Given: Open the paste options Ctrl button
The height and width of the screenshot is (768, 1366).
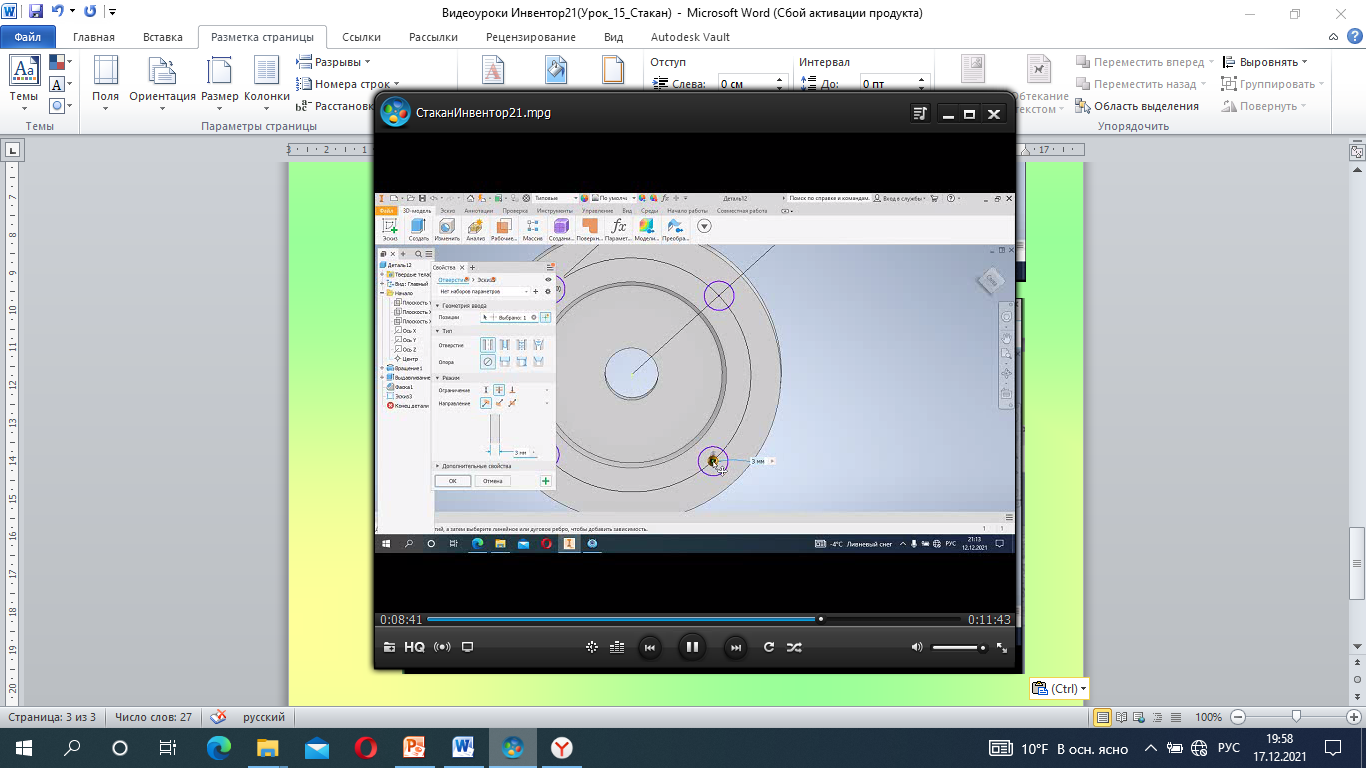Looking at the screenshot, I should 1059,688.
